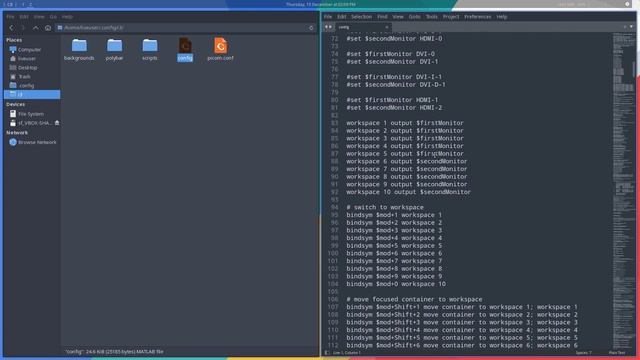Open file manager Help menu
Screen dimensions: 640x360
(67, 17)
